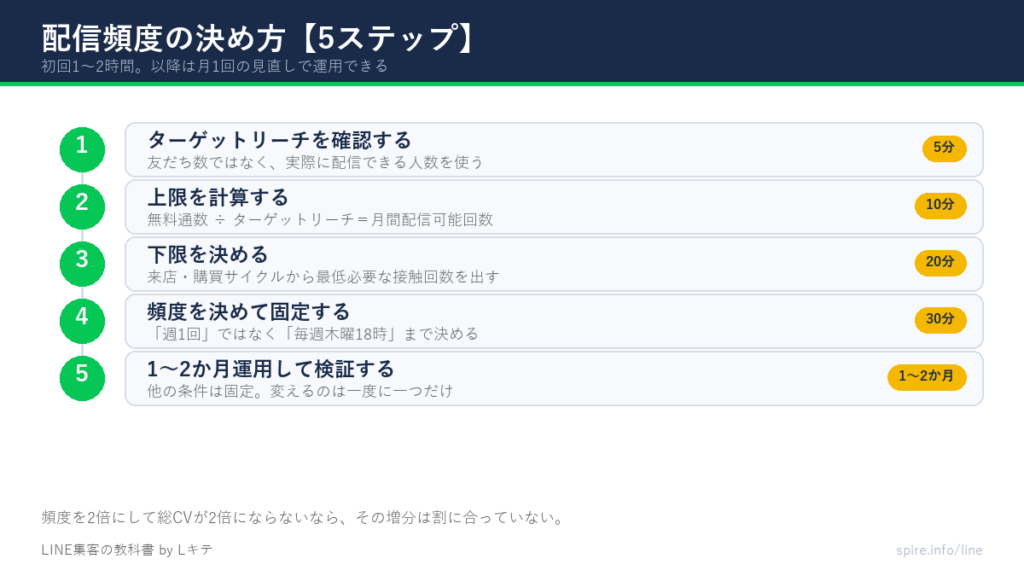
Task: Click the green step 5 circle
Action: [82, 378]
